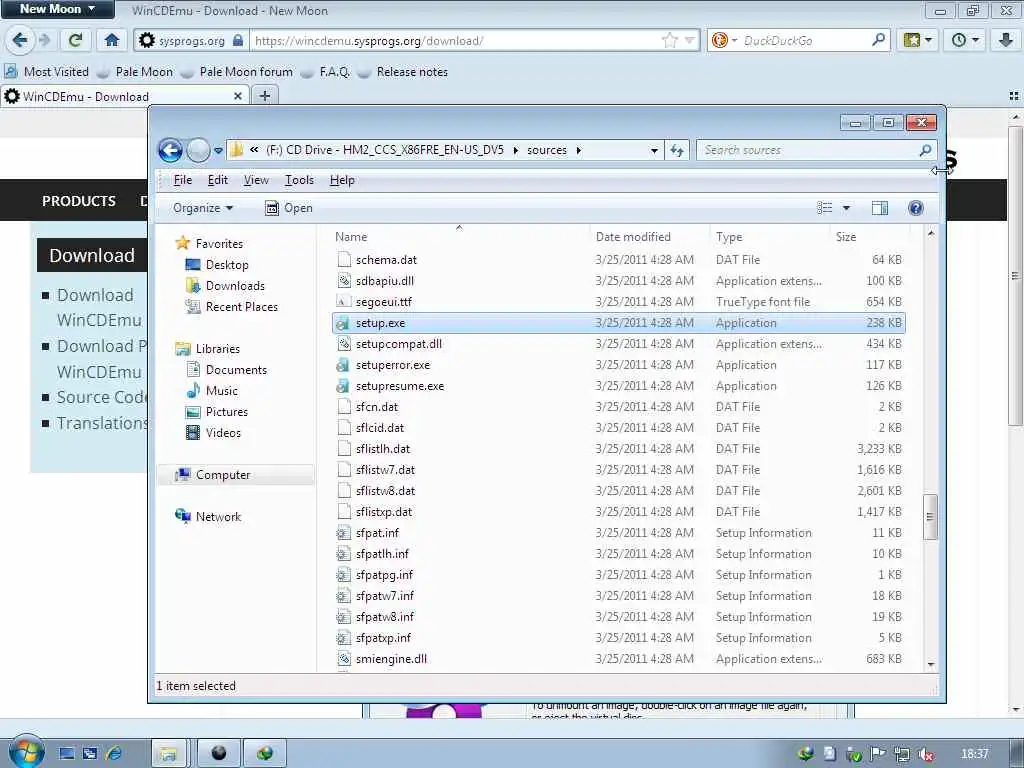Select Downloads in the navigation pane
Image resolution: width=1024 pixels, height=768 pixels.
225,285
